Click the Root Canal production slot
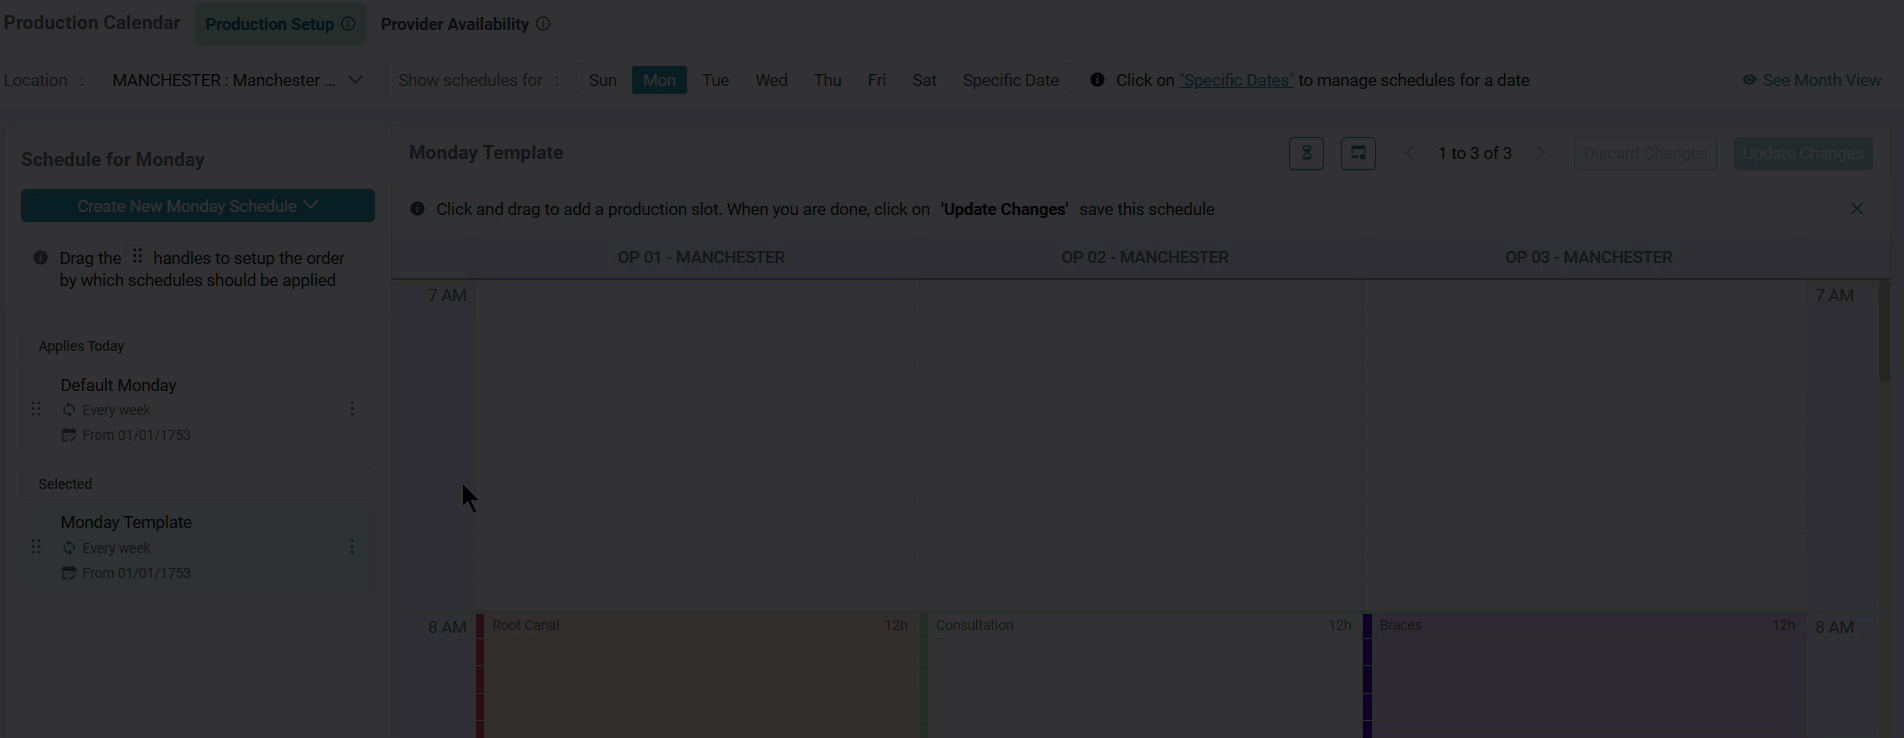The height and width of the screenshot is (738, 1904). tap(698, 676)
